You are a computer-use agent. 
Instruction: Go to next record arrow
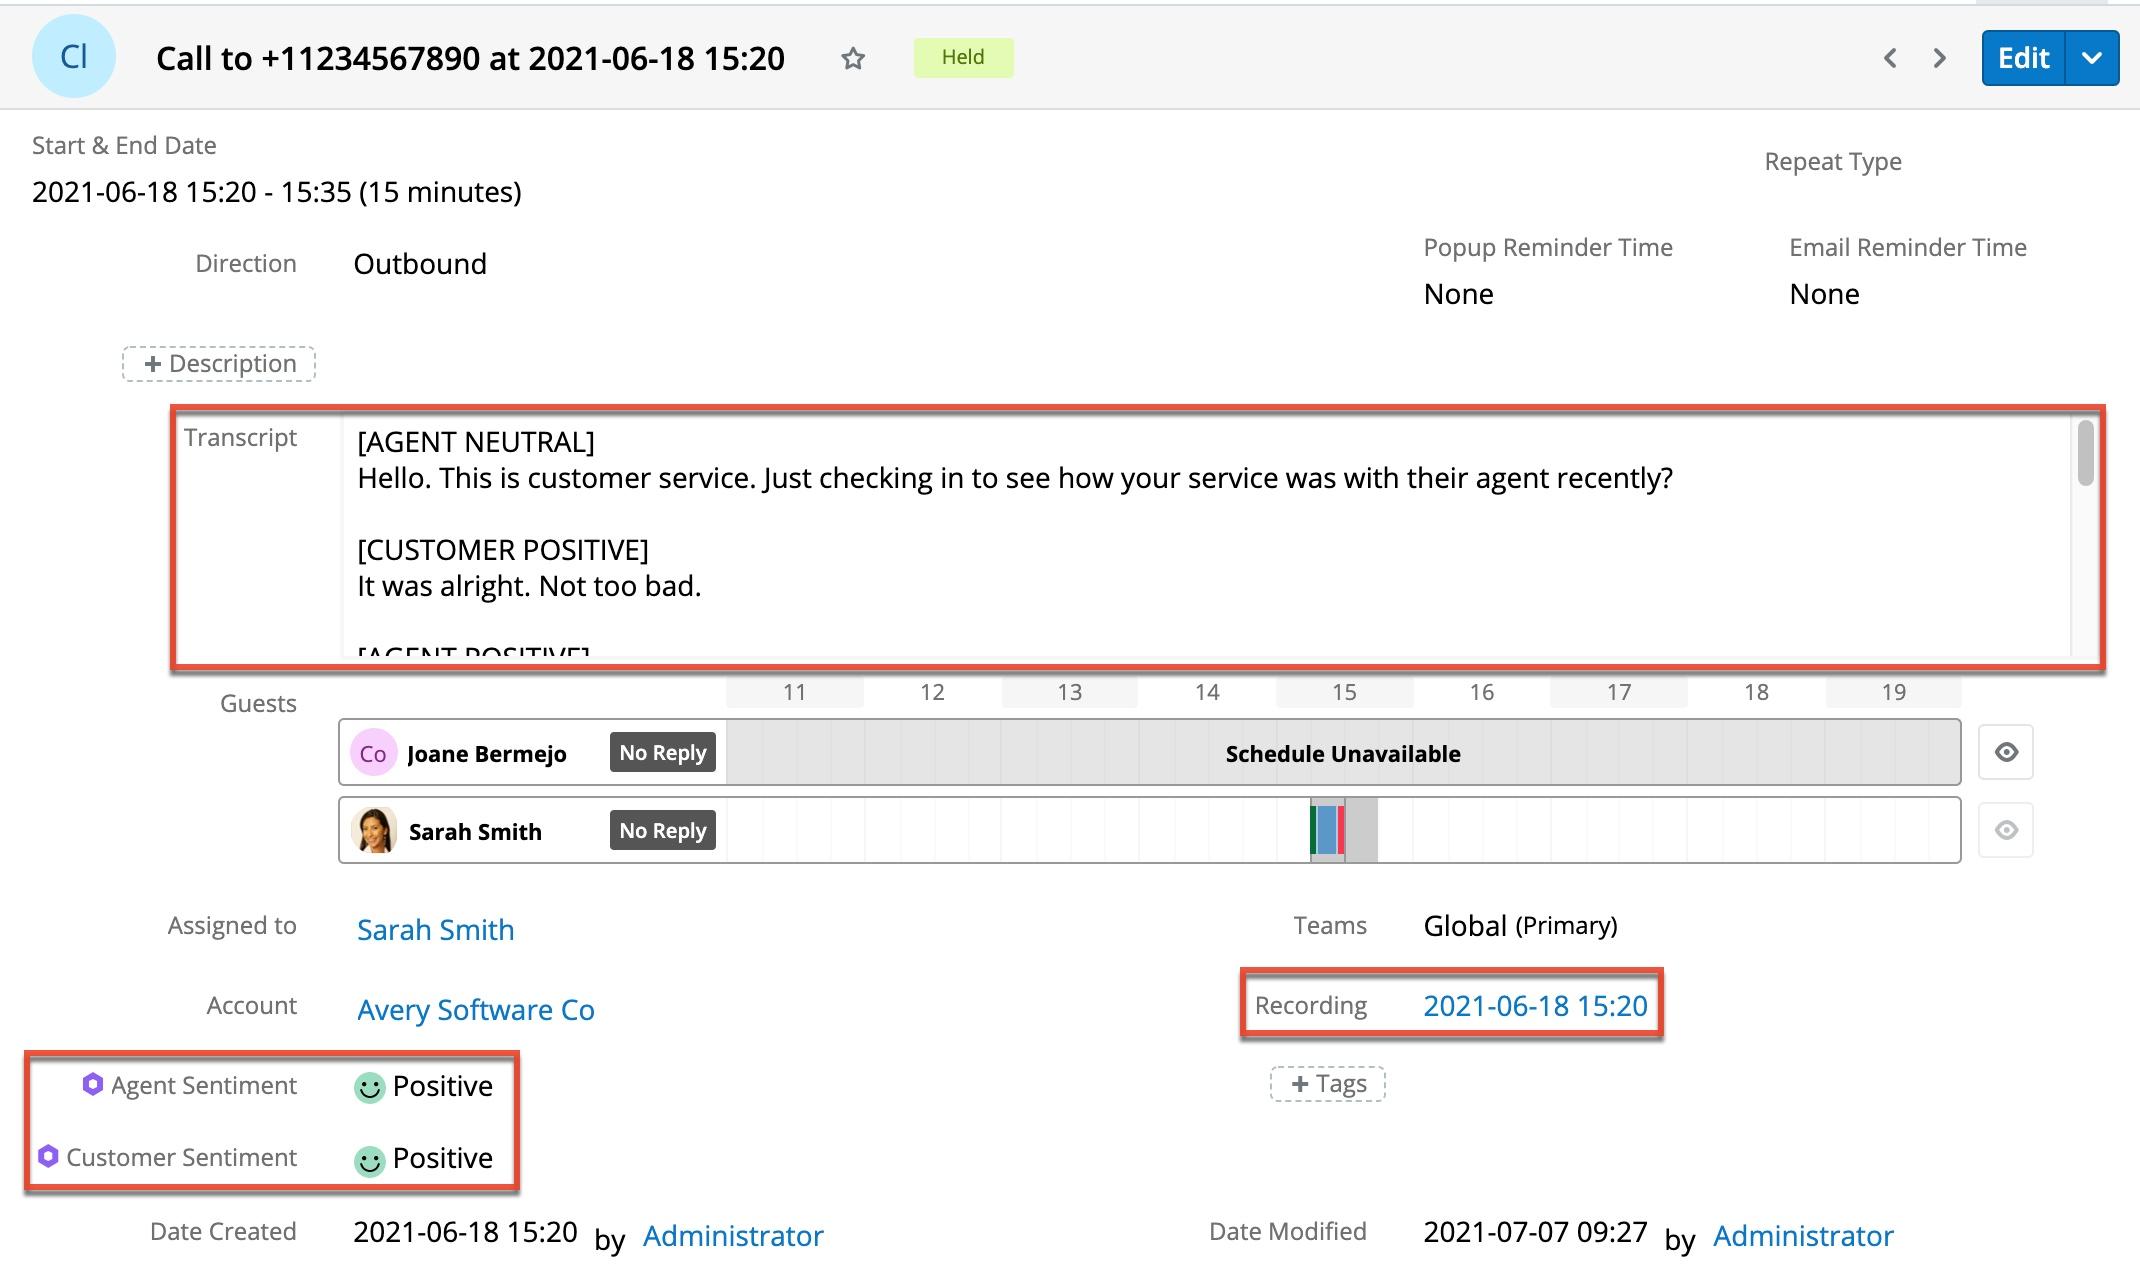point(1939,59)
